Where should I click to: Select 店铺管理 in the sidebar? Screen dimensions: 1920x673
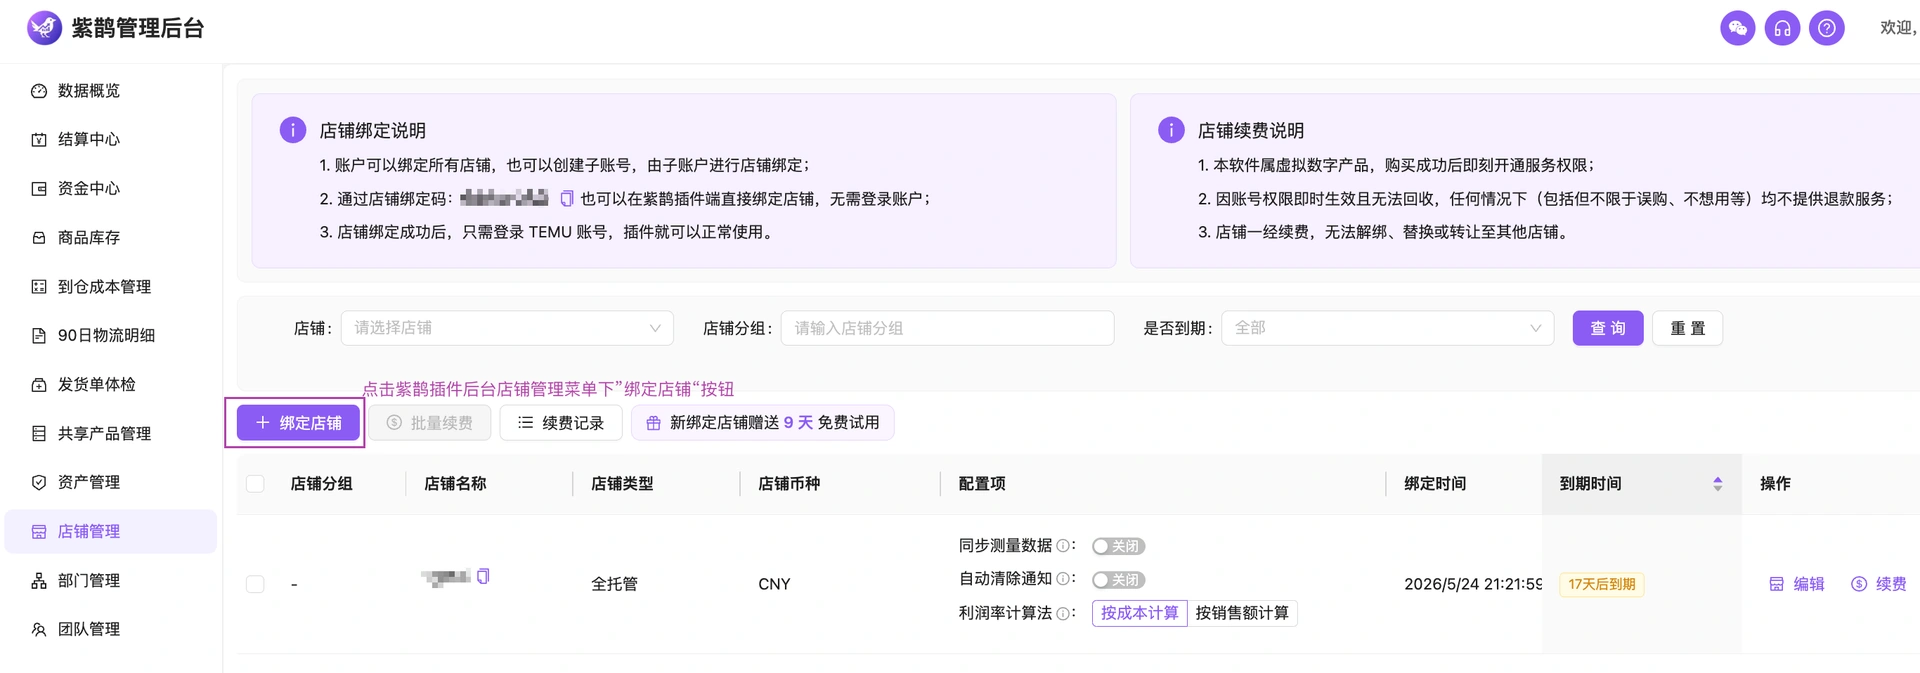click(x=110, y=532)
